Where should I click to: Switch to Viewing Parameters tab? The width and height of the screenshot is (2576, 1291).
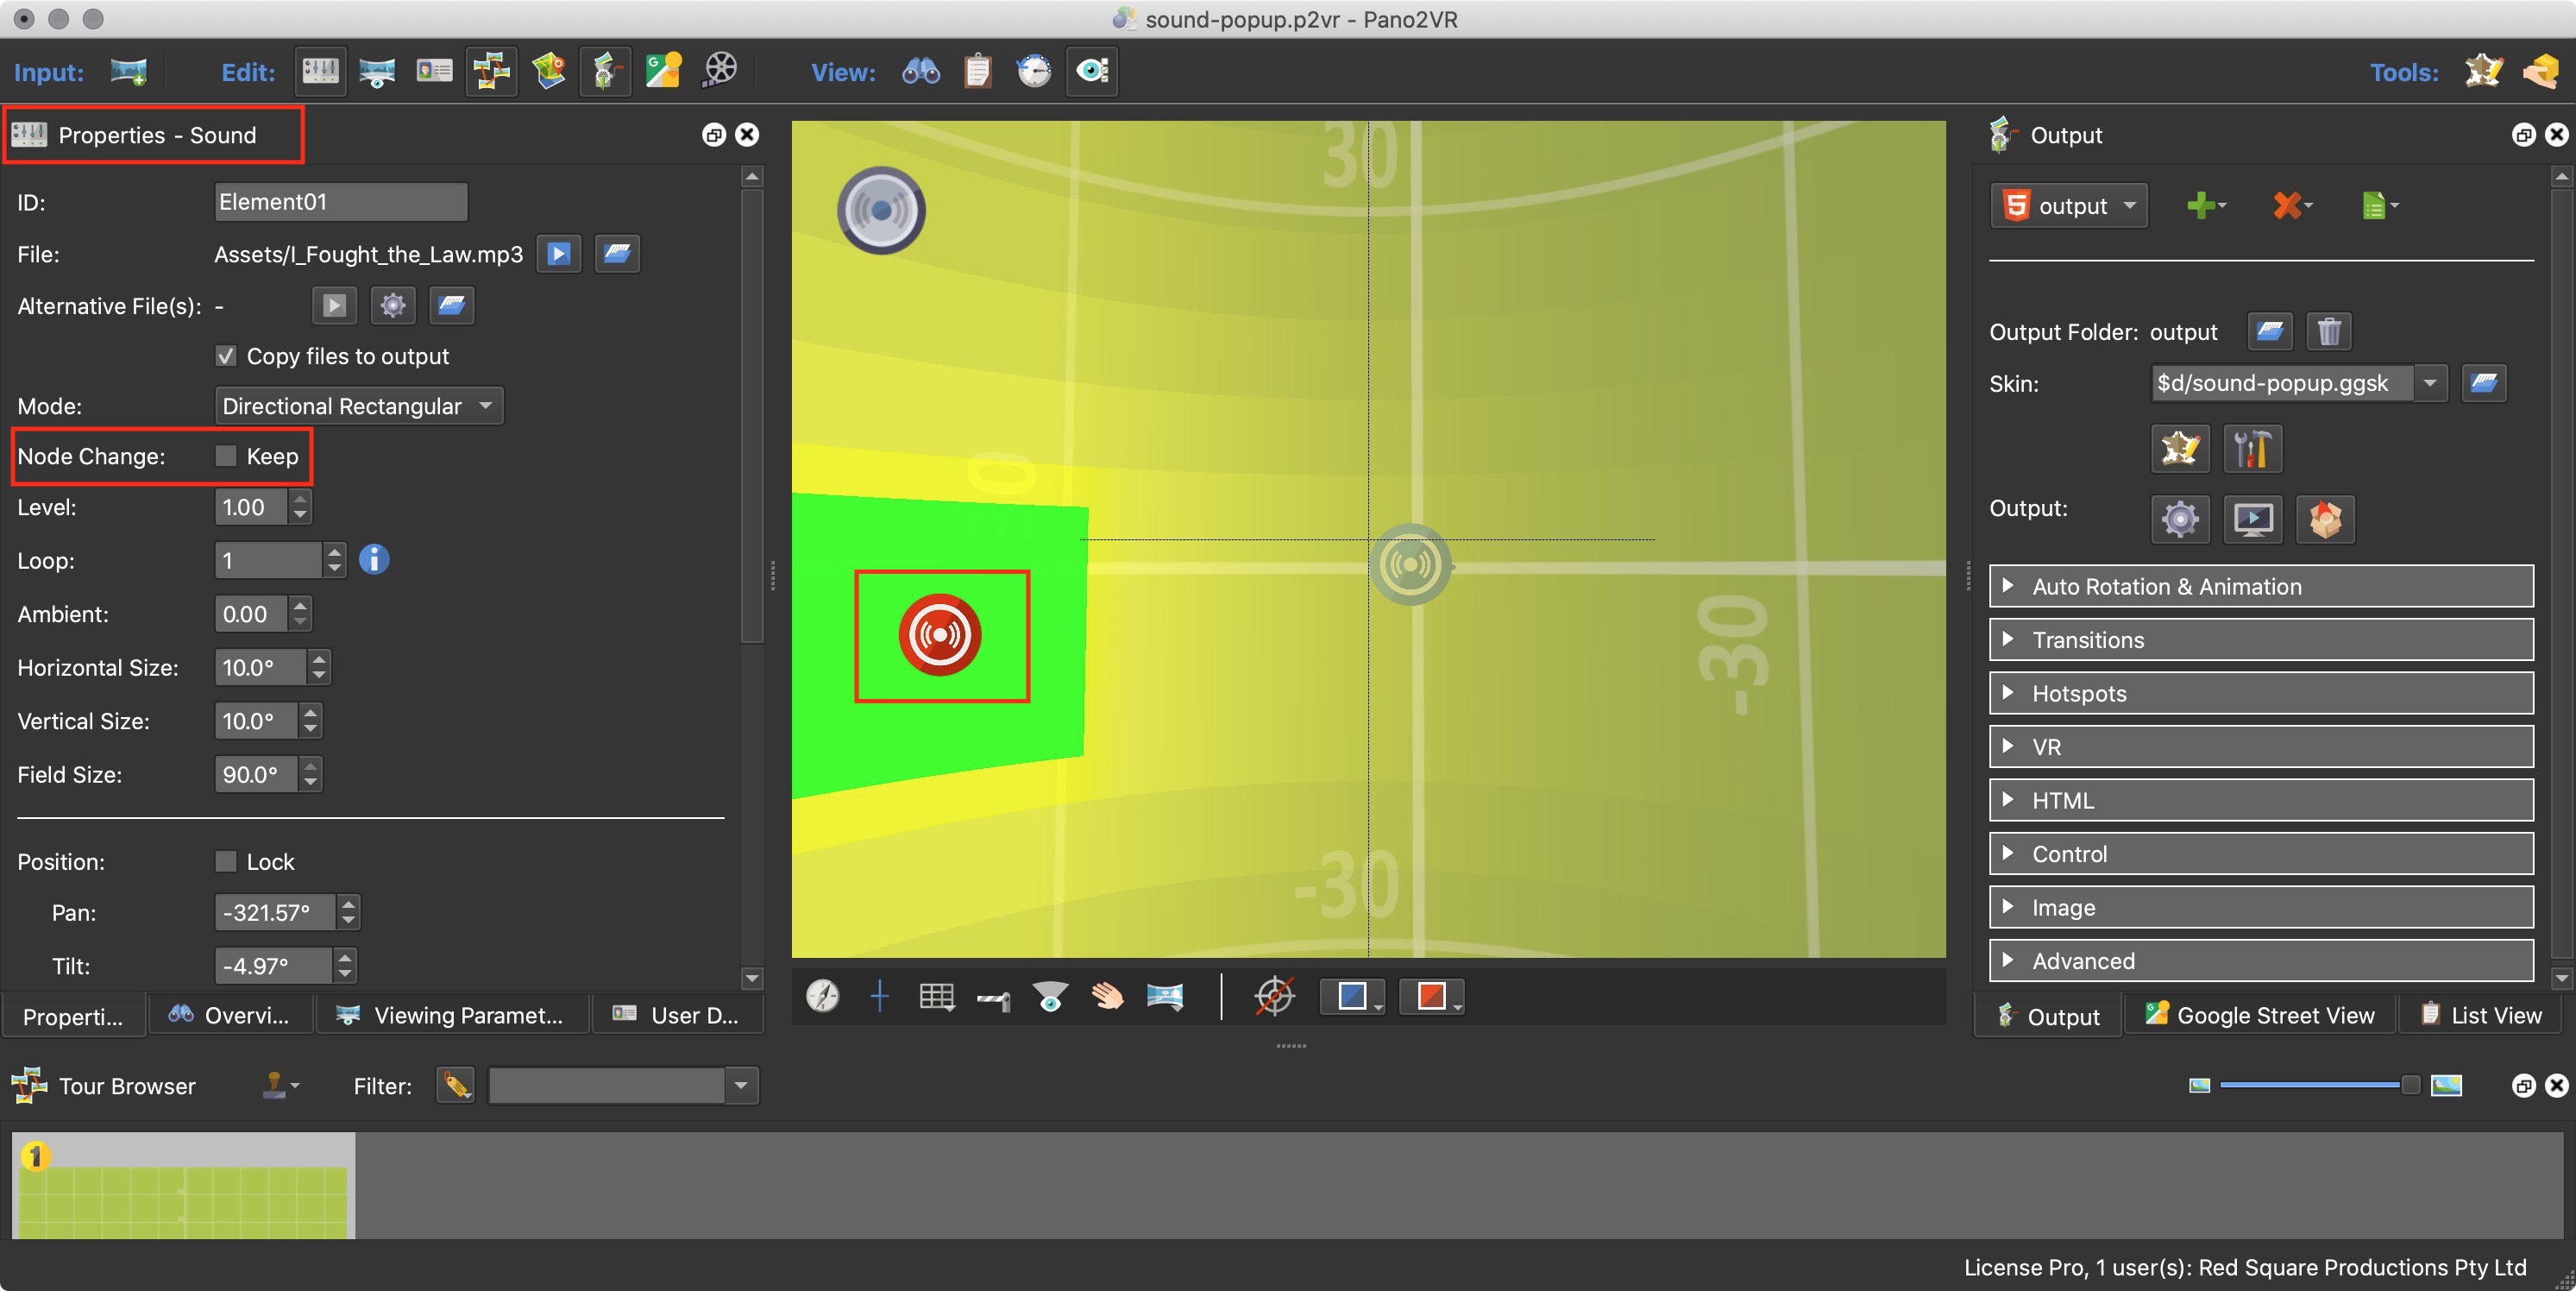pyautogui.click(x=452, y=1015)
